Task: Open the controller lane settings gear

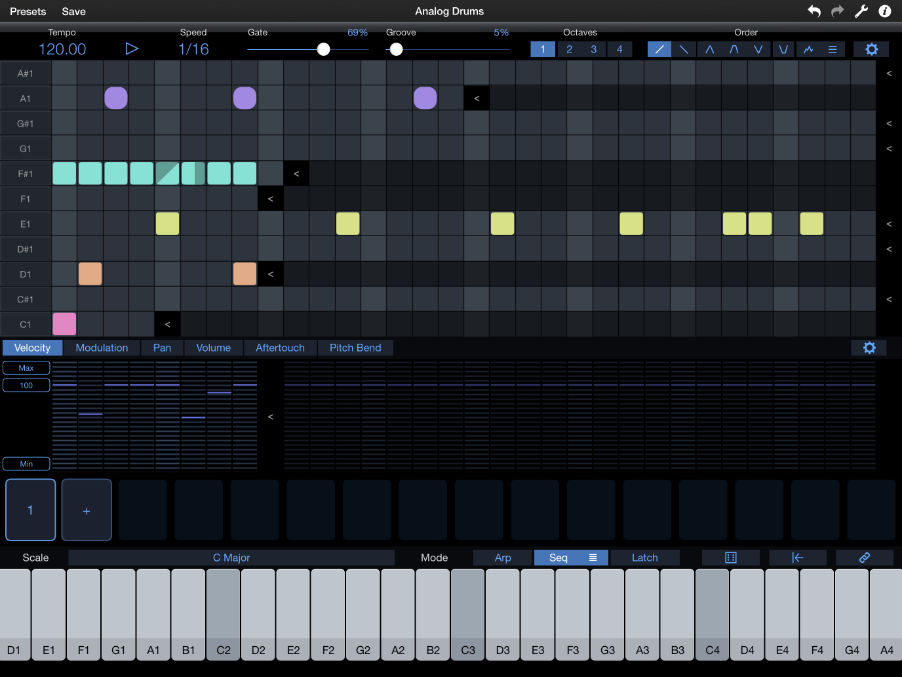Action: (x=868, y=347)
